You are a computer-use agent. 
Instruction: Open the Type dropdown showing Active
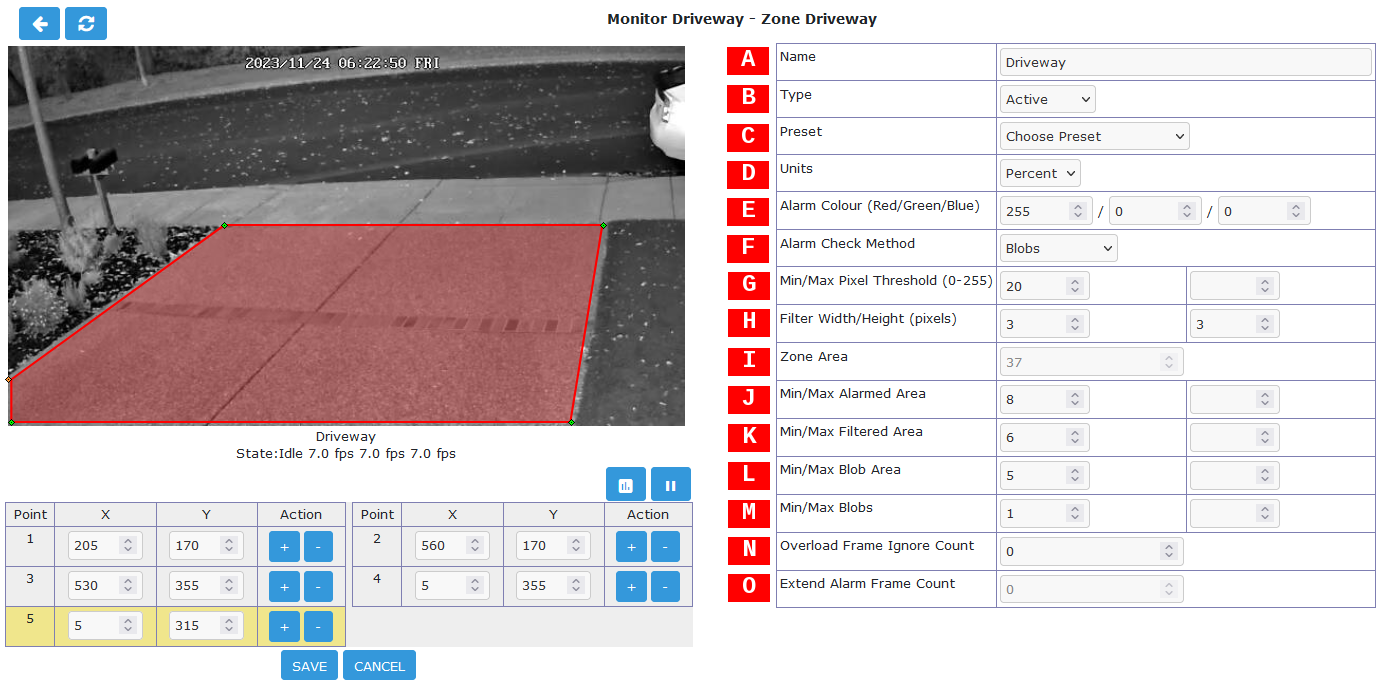coord(1048,99)
